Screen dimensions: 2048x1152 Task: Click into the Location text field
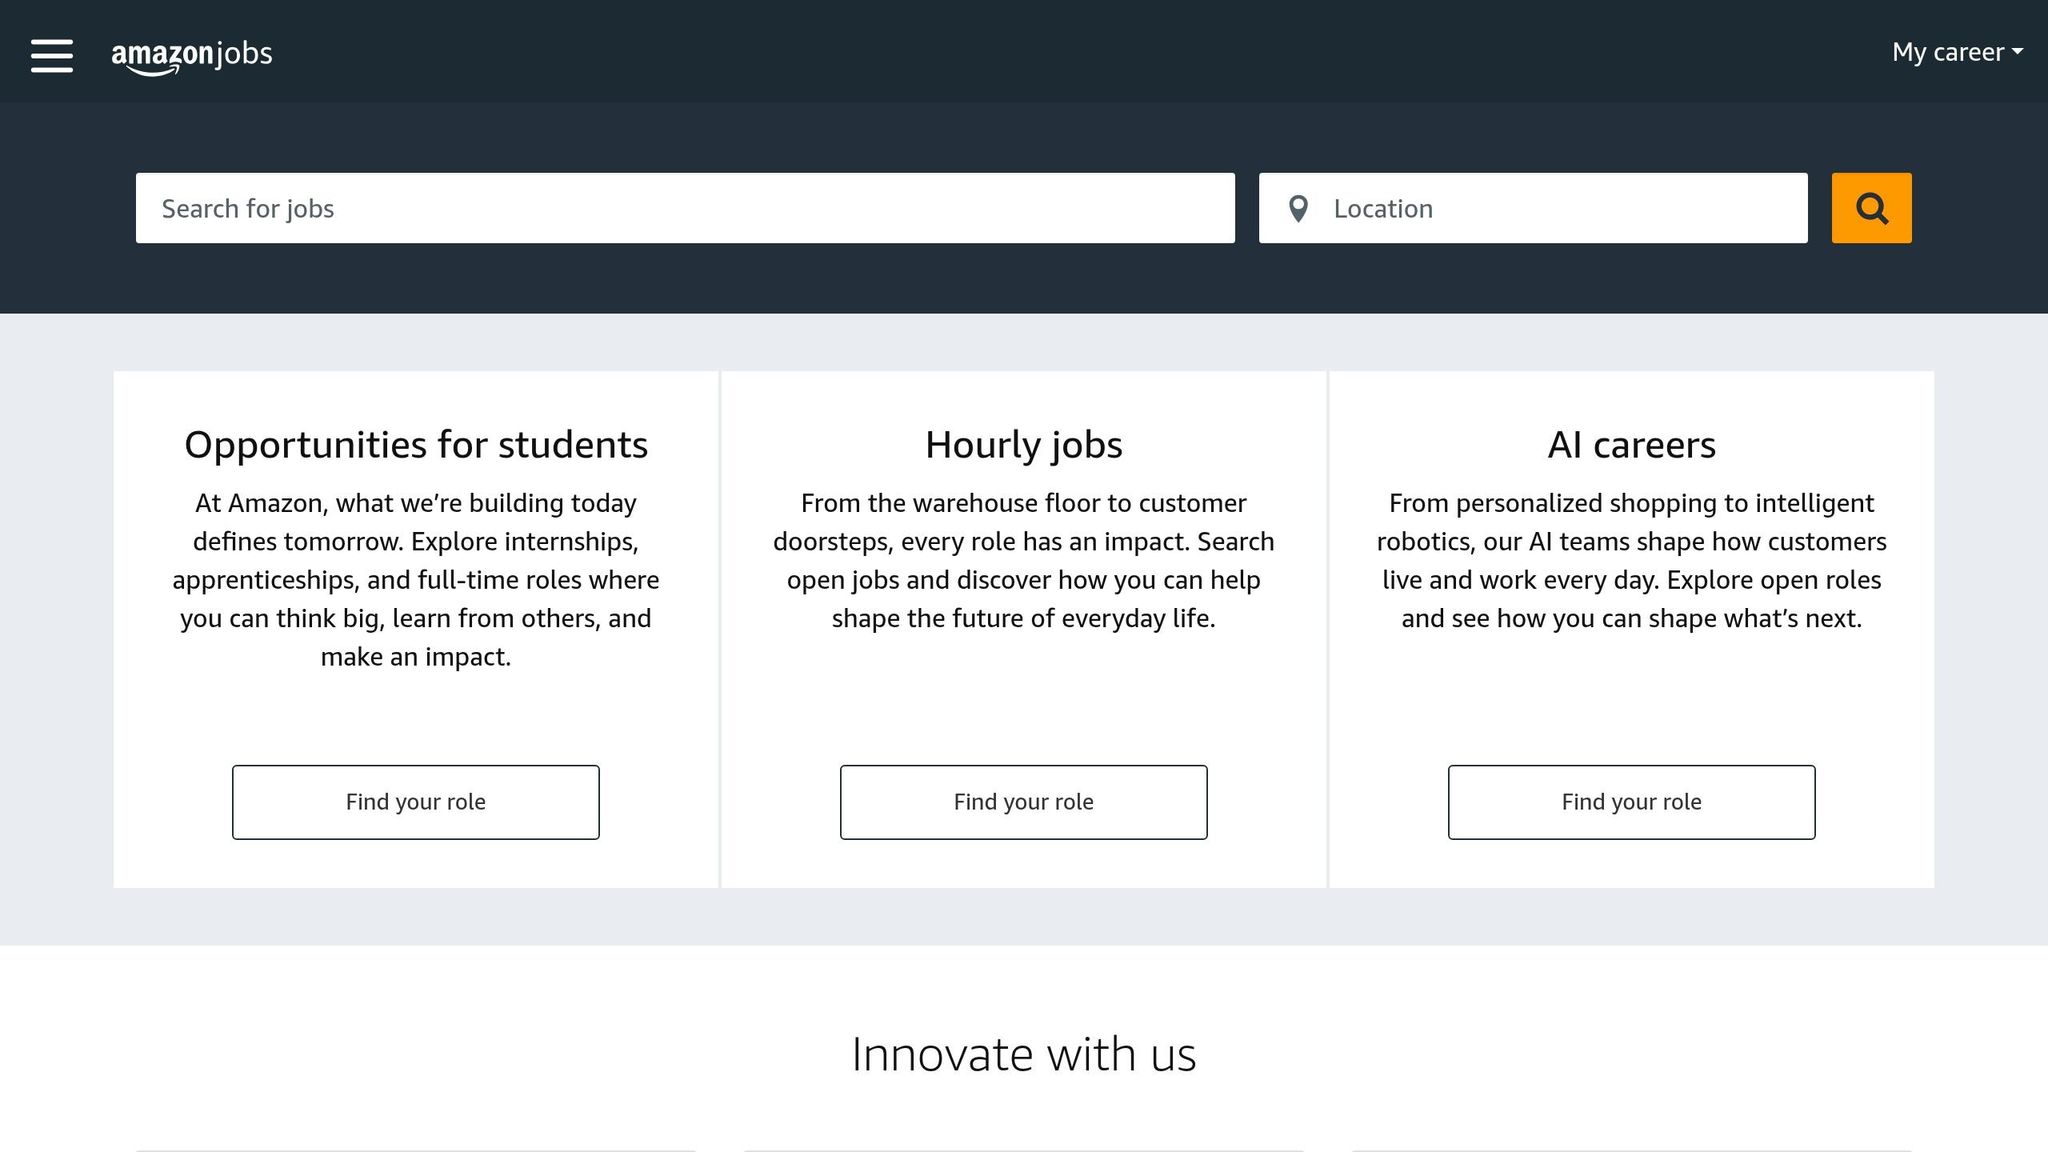pos(1560,208)
